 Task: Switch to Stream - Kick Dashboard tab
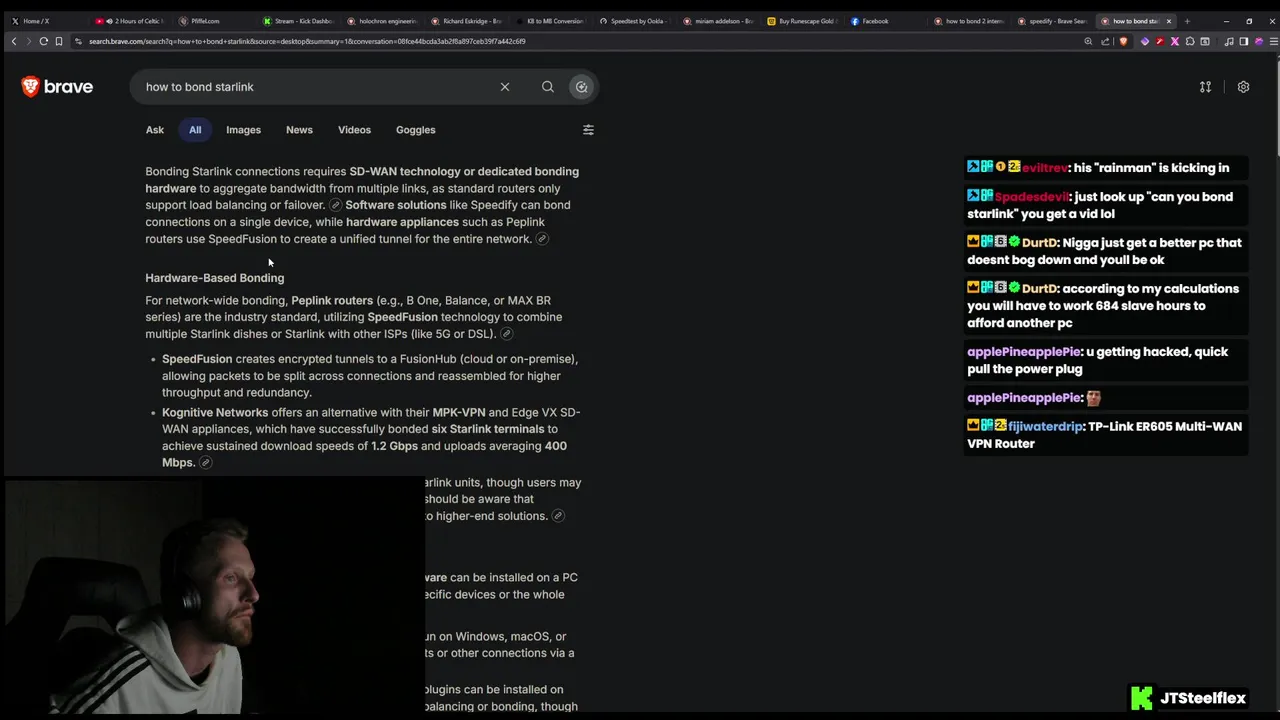(x=300, y=21)
